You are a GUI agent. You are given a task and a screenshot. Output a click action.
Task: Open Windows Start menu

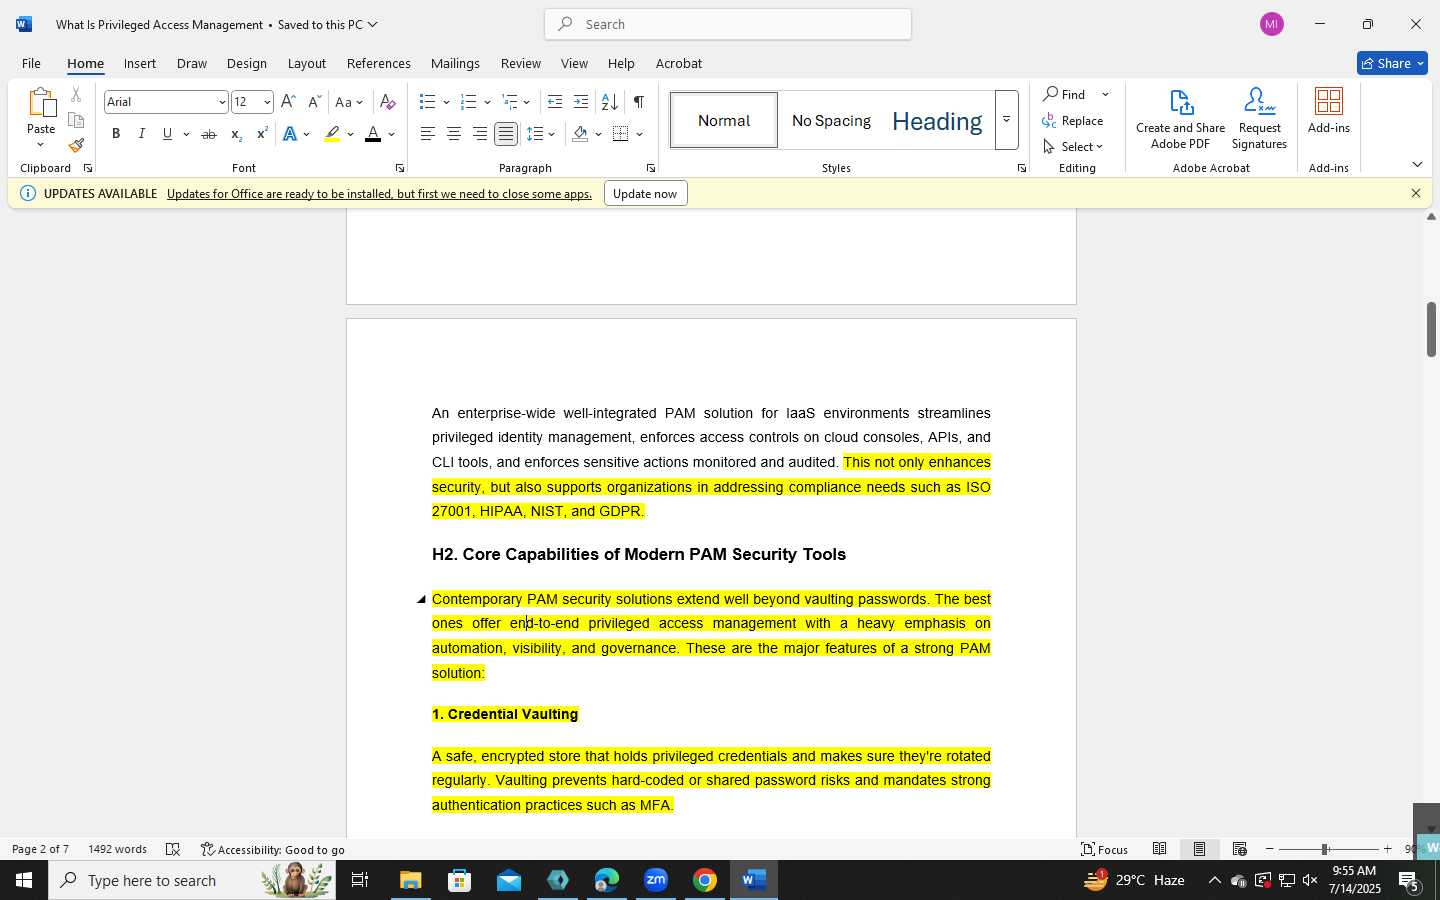[24, 880]
